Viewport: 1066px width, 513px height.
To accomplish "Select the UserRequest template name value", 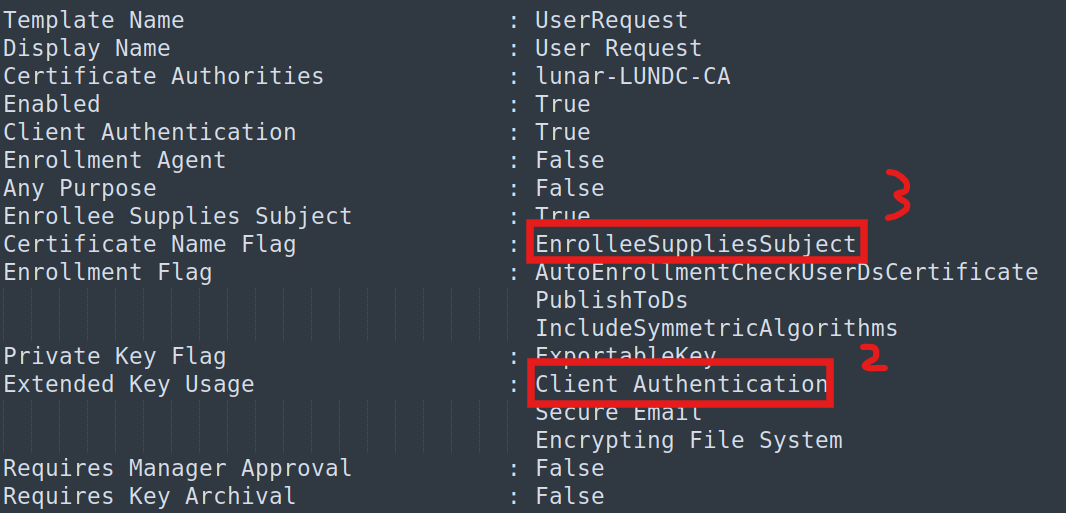I will click(x=611, y=20).
